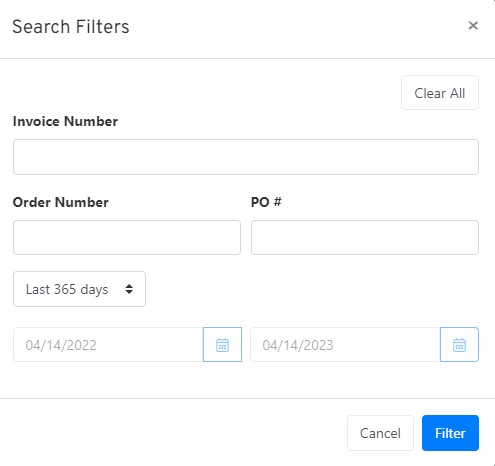Apply filters with the blue Filter button

click(x=450, y=433)
